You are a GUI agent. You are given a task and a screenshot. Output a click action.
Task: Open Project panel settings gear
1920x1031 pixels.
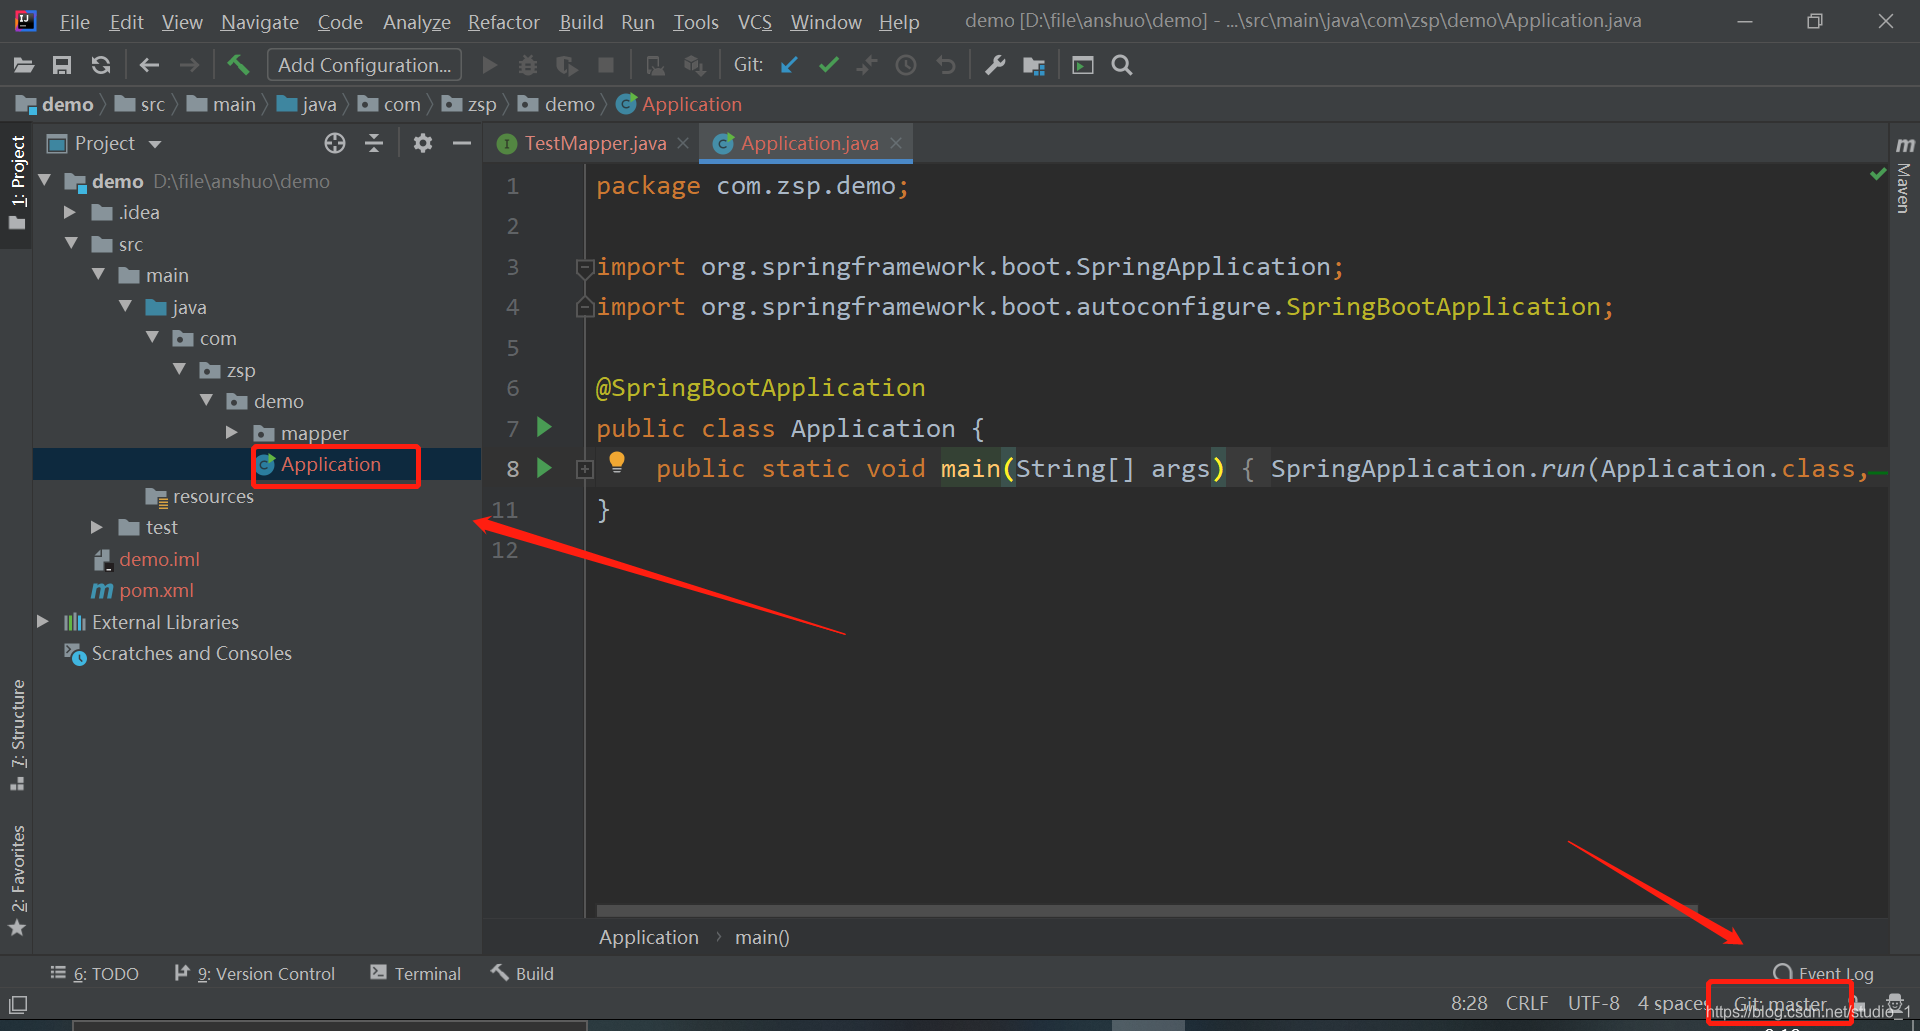pyautogui.click(x=423, y=143)
